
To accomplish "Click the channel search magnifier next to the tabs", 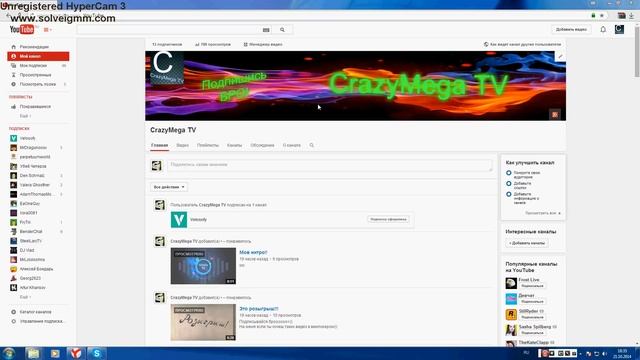I will [x=311, y=145].
